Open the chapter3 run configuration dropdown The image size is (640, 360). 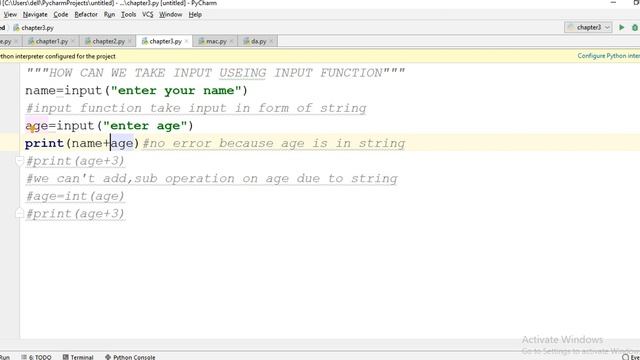[588, 27]
